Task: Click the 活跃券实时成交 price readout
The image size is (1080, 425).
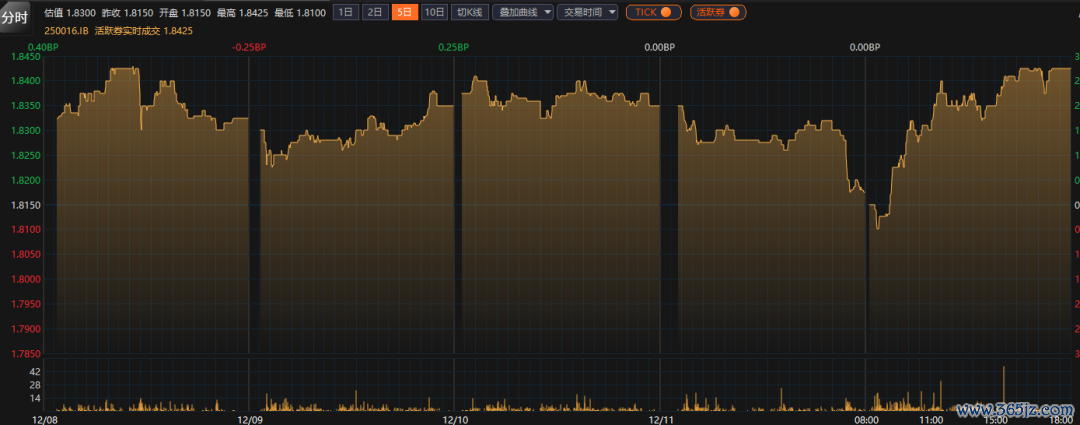Action: click(143, 31)
